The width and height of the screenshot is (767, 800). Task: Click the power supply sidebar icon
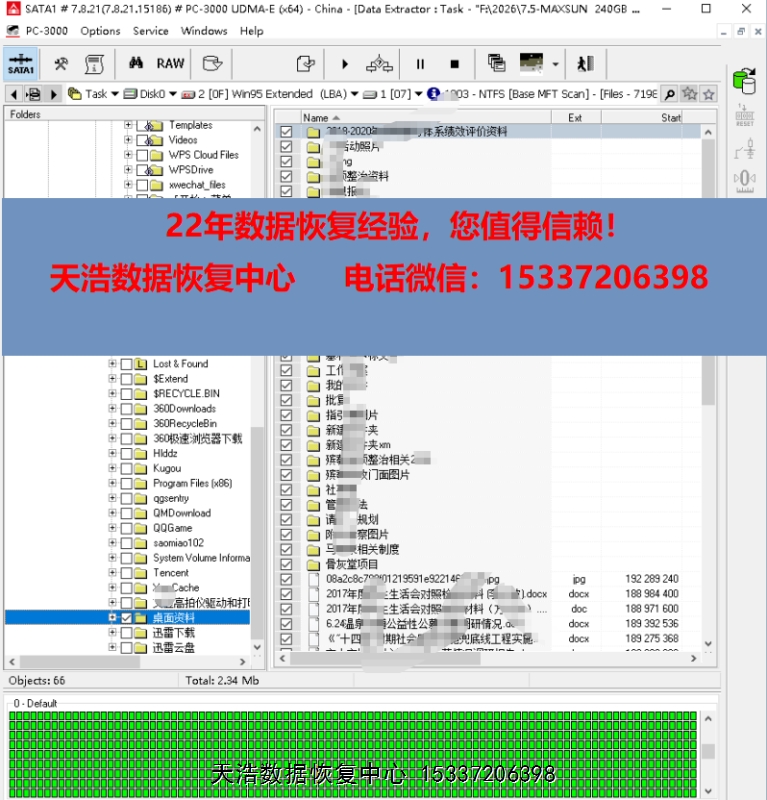point(745,148)
